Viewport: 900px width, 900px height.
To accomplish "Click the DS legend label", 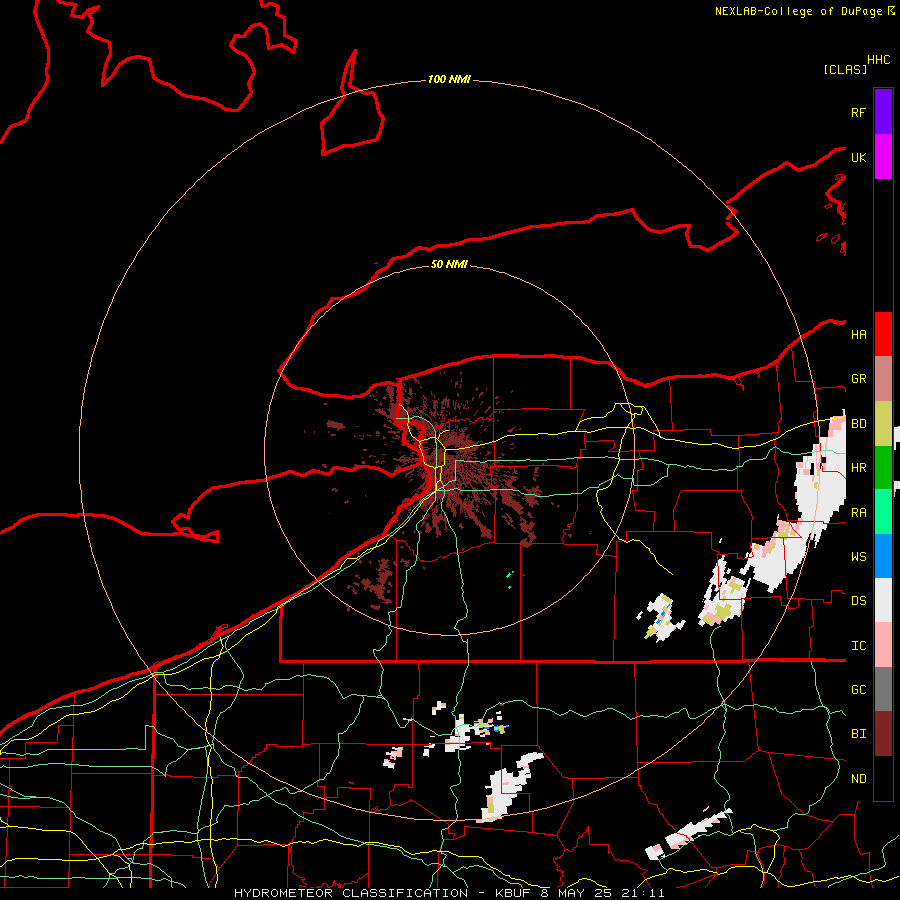I will [x=858, y=600].
